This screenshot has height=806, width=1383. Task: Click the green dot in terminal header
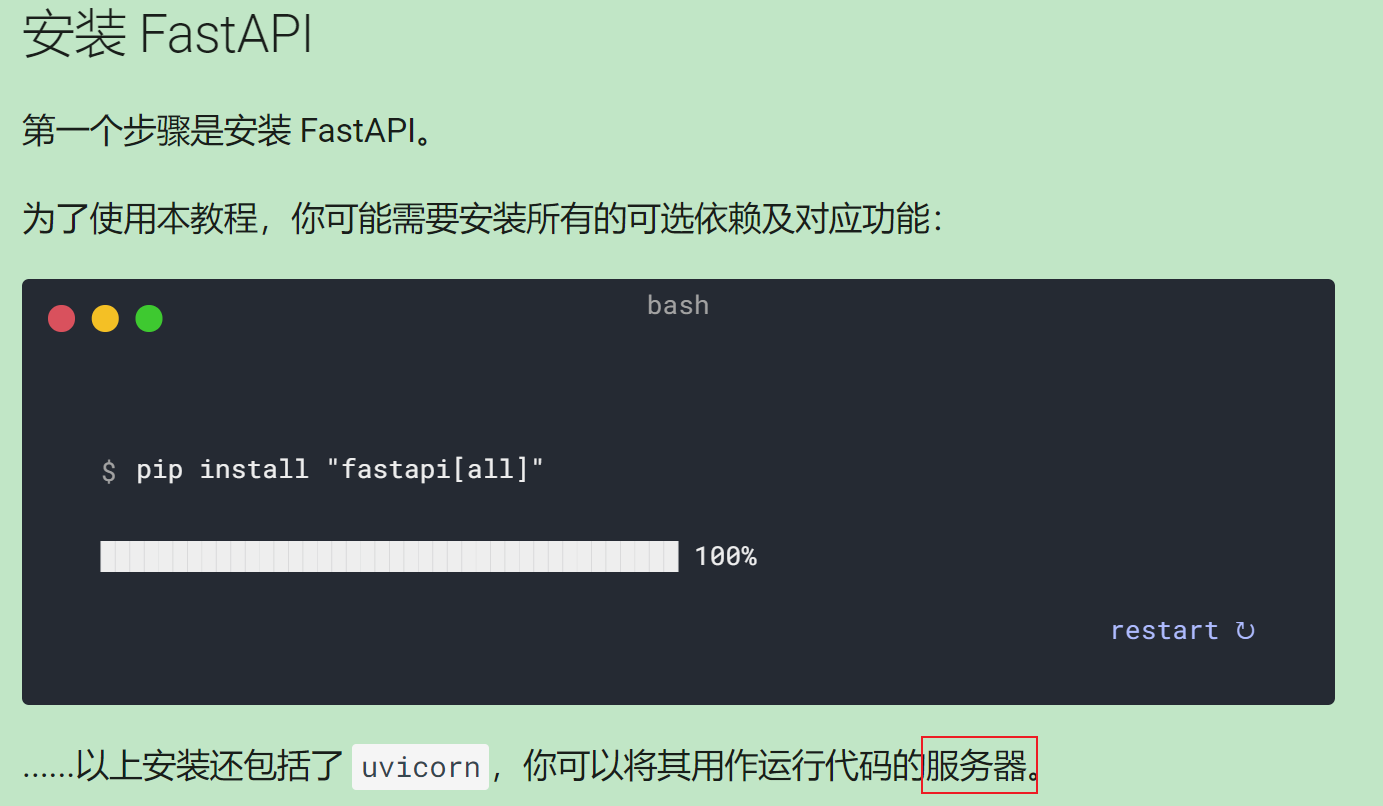click(x=149, y=318)
